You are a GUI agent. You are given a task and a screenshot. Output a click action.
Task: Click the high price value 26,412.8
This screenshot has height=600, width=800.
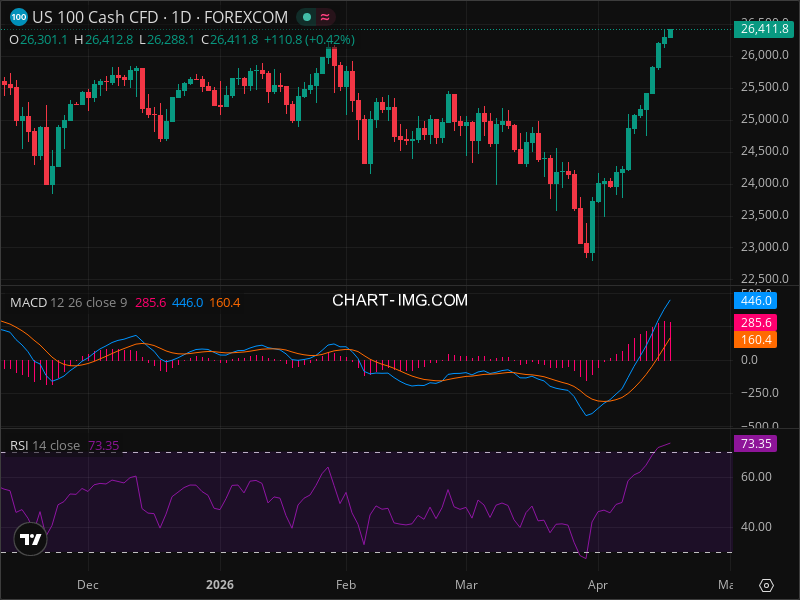pyautogui.click(x=109, y=40)
